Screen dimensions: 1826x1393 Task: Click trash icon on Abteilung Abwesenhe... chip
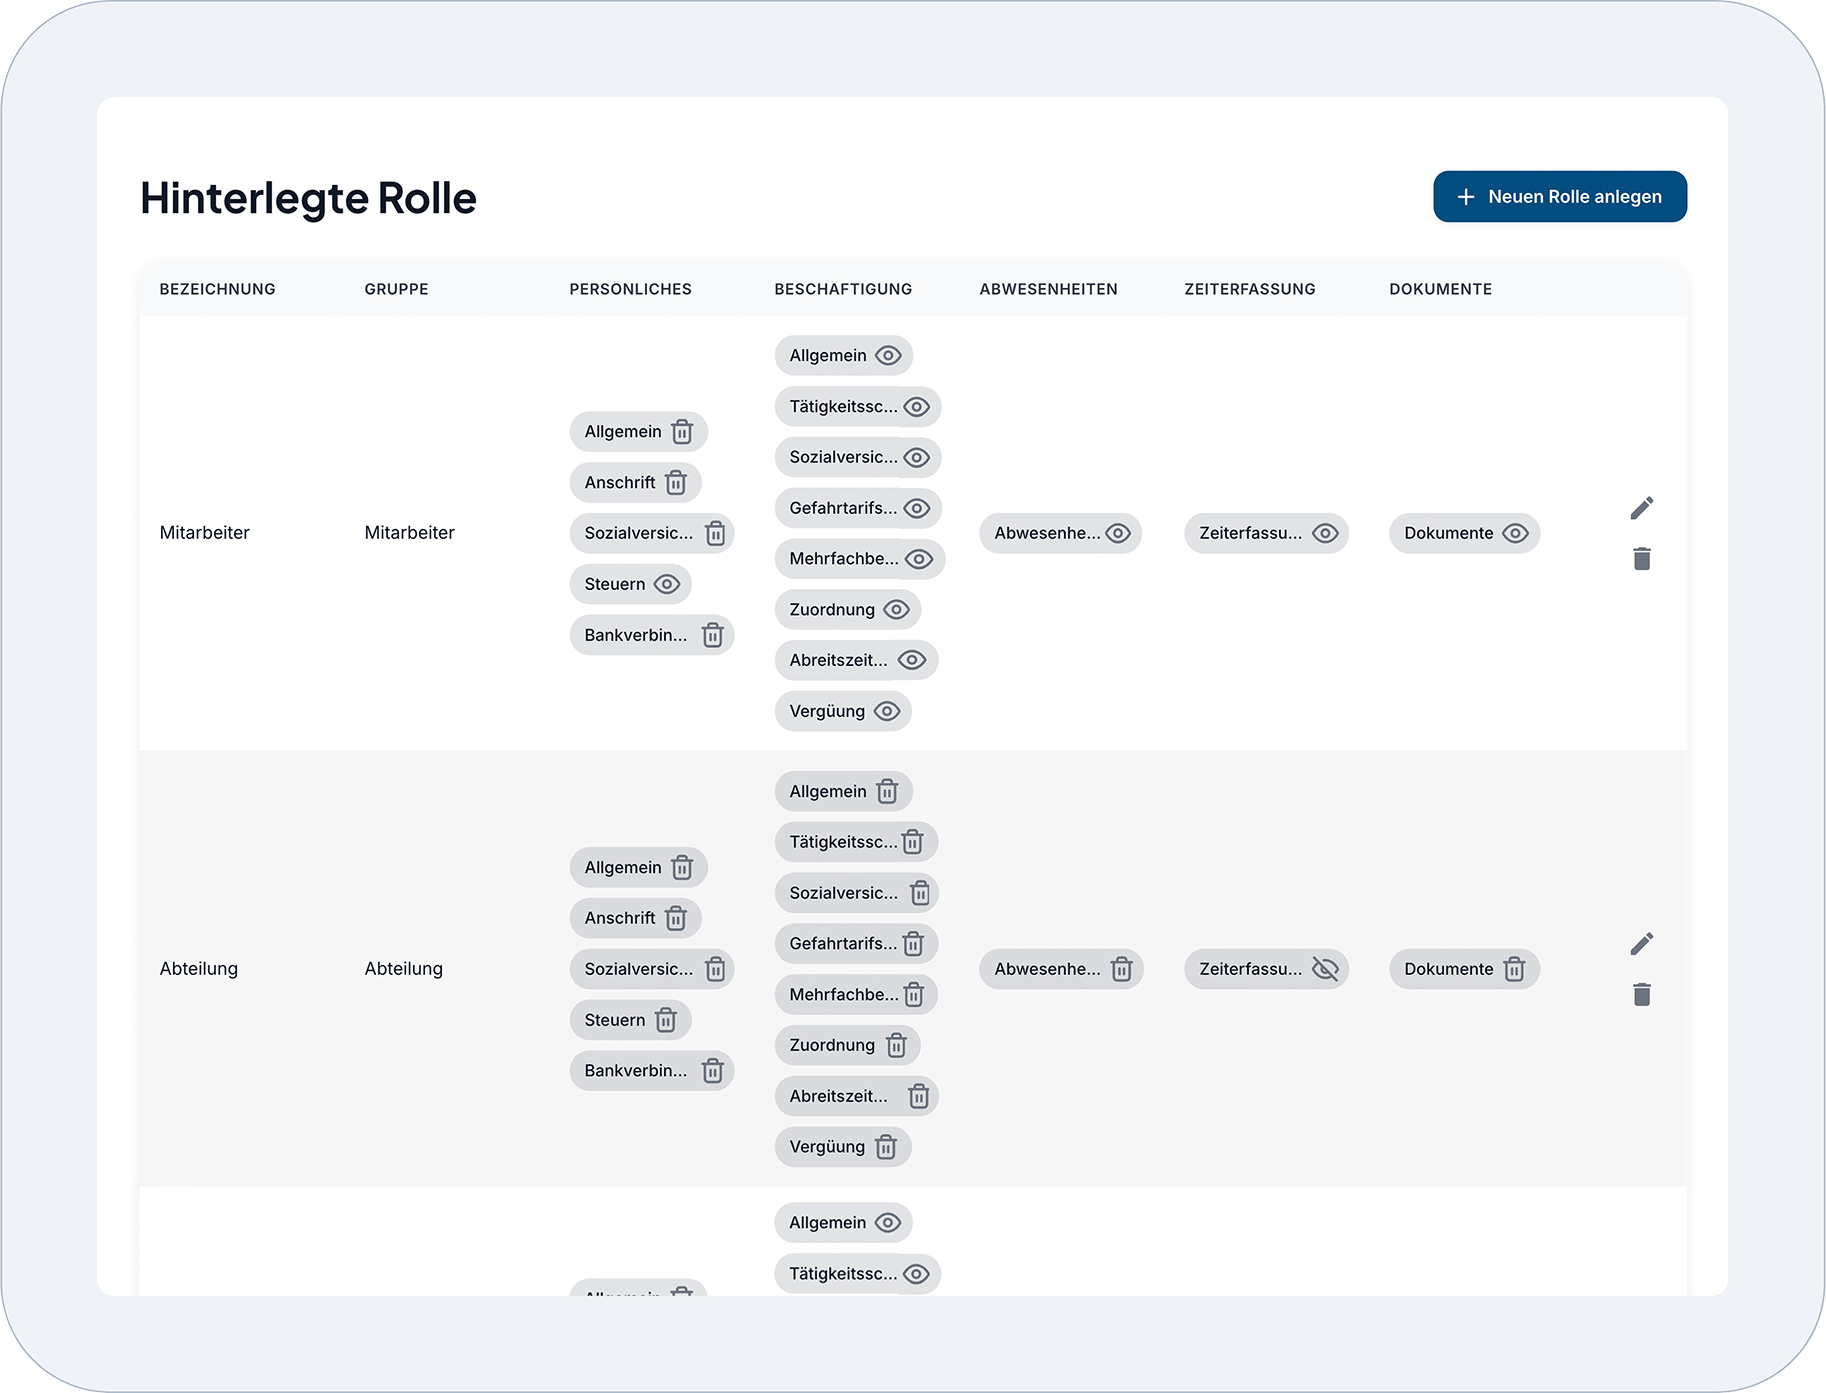1121,969
